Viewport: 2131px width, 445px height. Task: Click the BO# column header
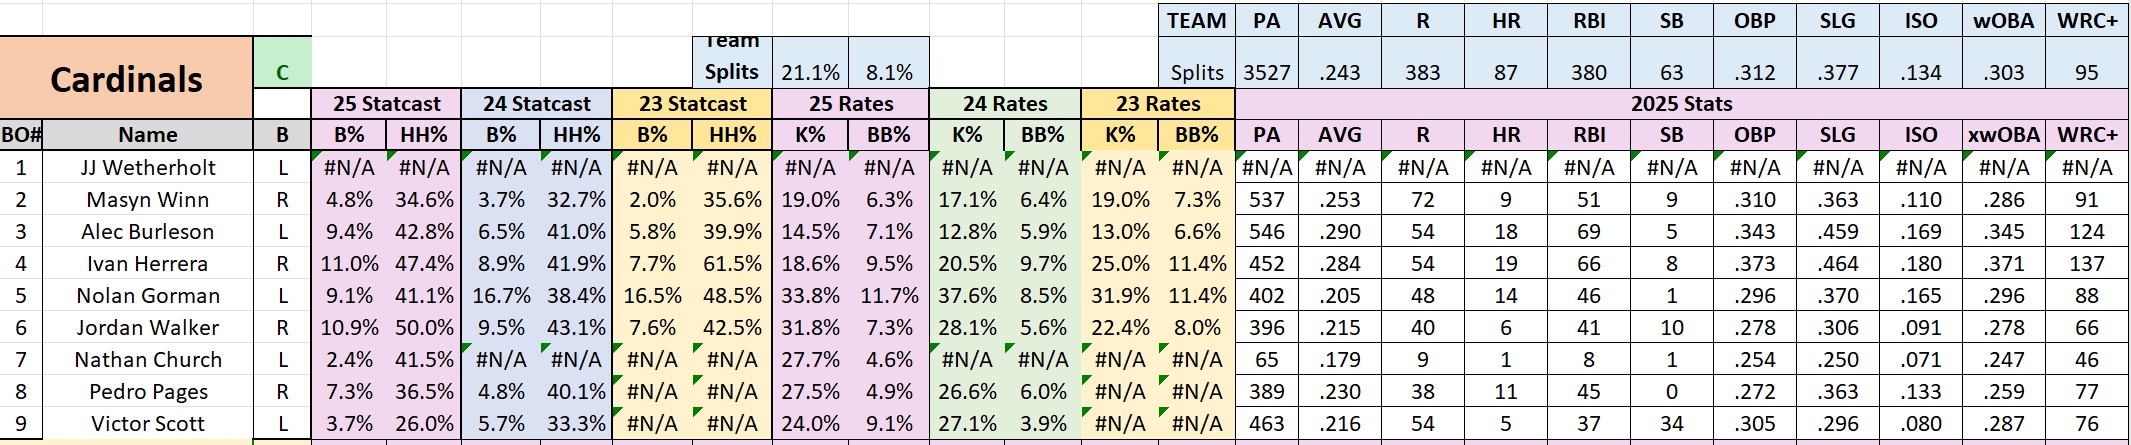[x=21, y=135]
